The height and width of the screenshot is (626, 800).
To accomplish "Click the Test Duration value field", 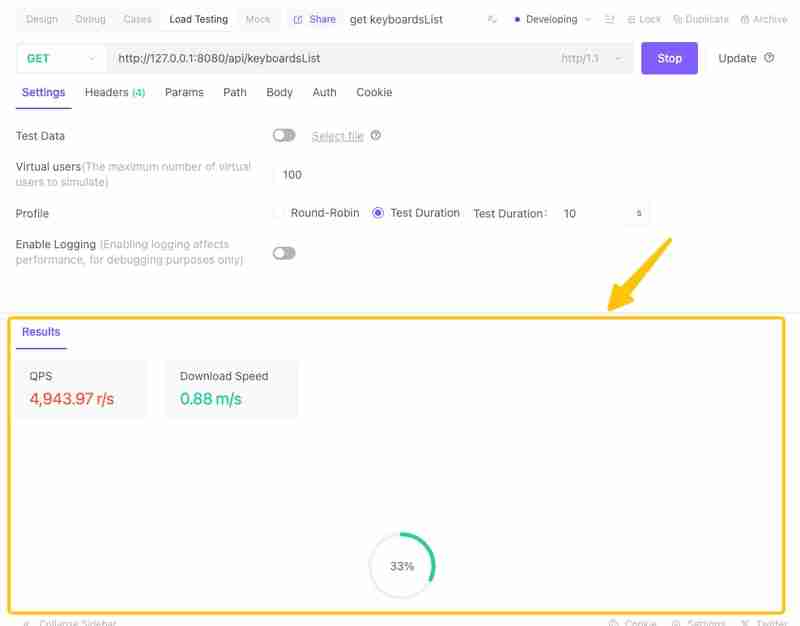I will [594, 213].
